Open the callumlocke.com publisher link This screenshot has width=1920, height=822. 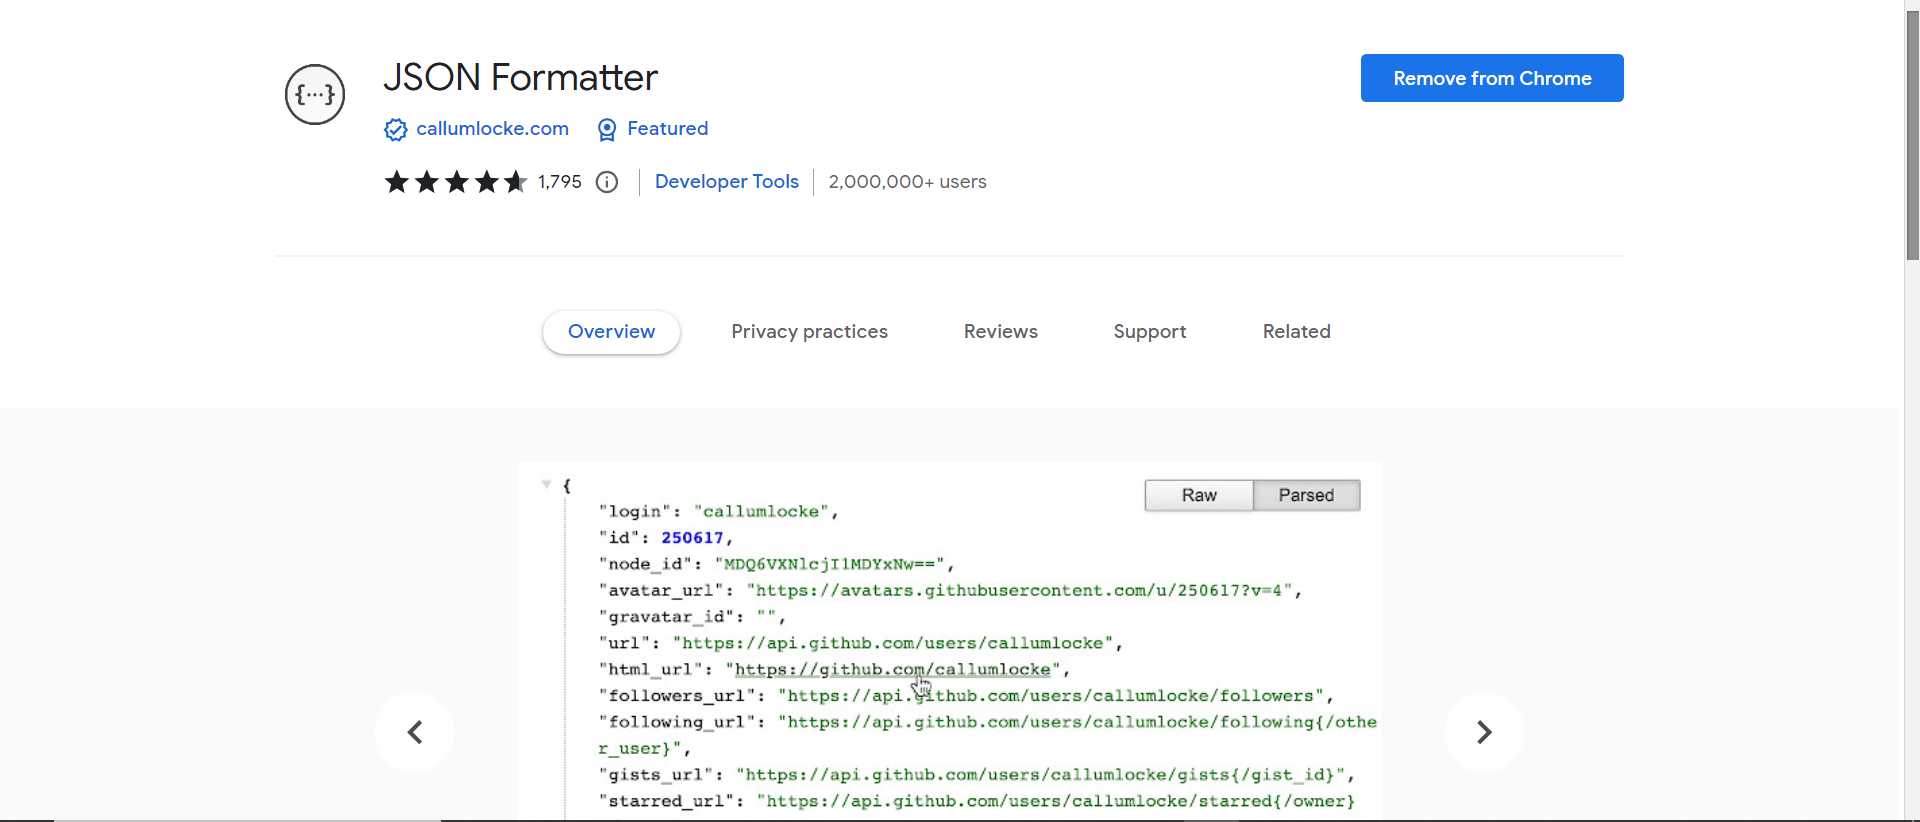click(492, 129)
